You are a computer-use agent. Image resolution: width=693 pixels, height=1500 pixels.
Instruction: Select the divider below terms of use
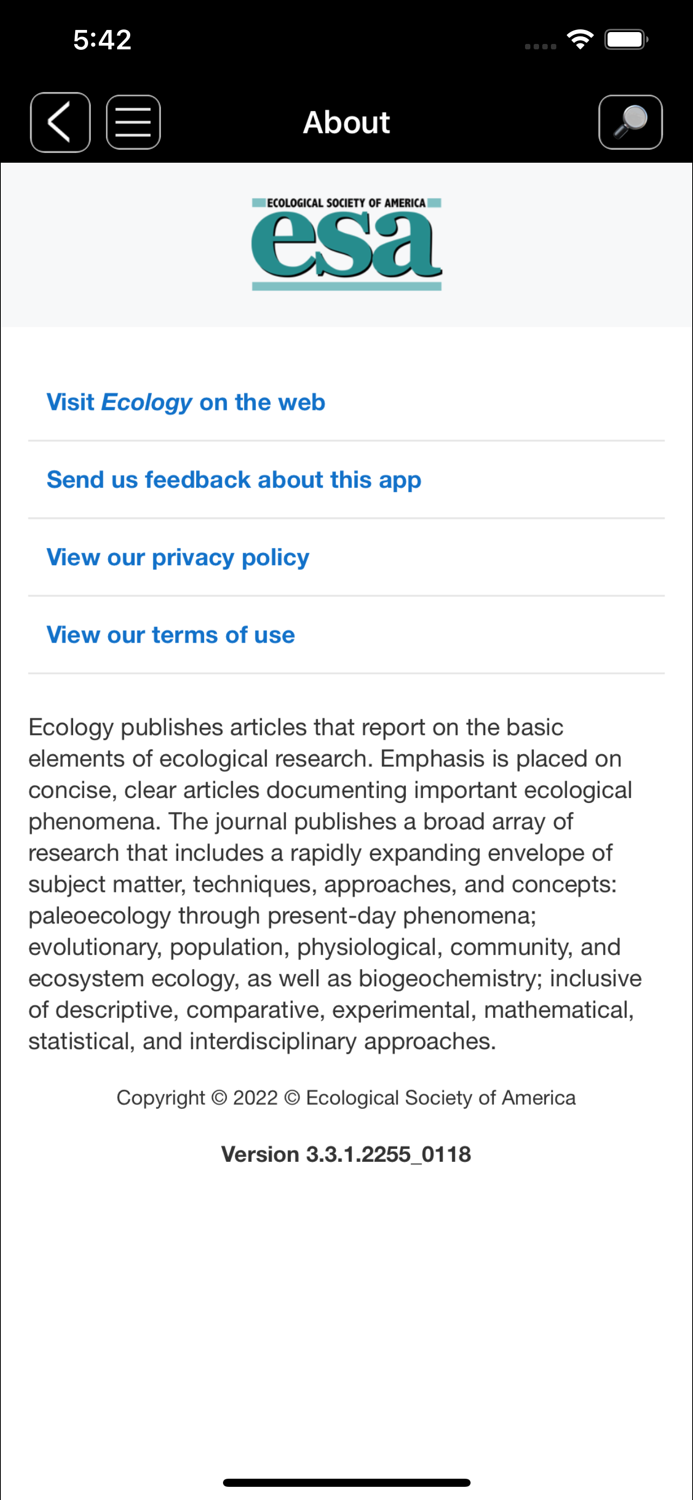(x=346, y=673)
